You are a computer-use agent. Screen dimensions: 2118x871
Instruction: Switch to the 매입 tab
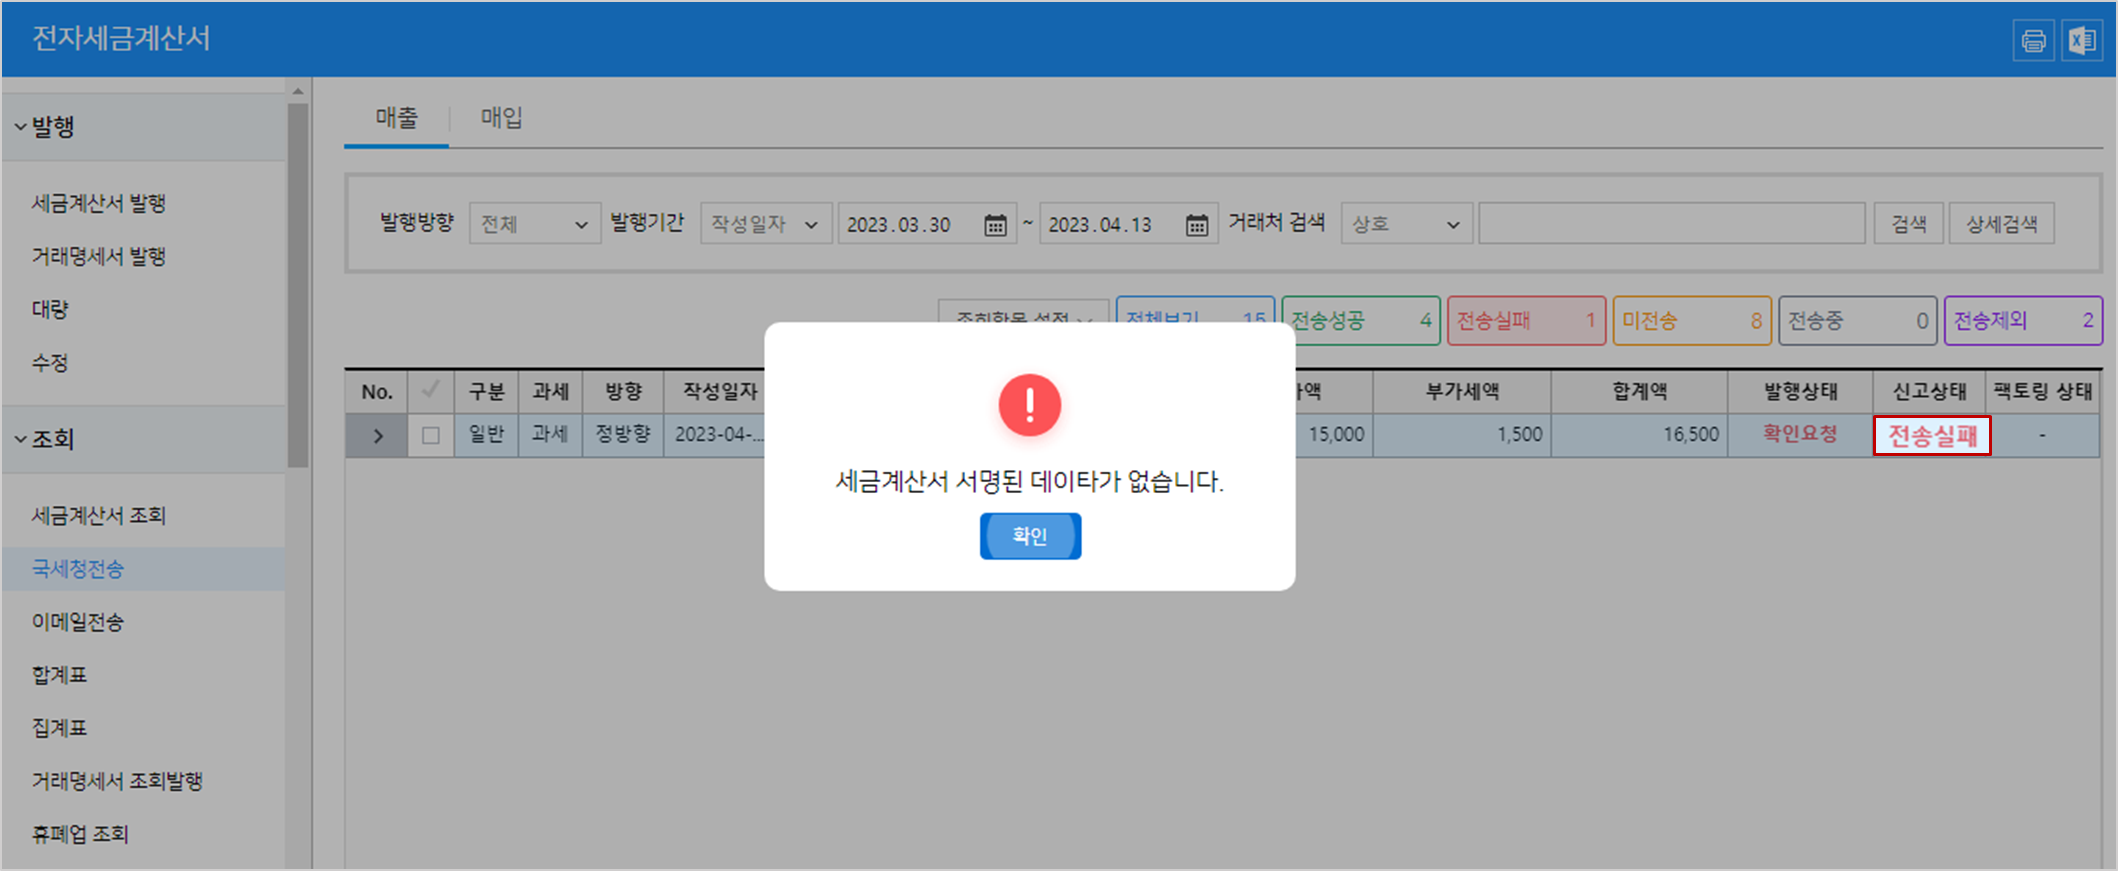point(502,118)
